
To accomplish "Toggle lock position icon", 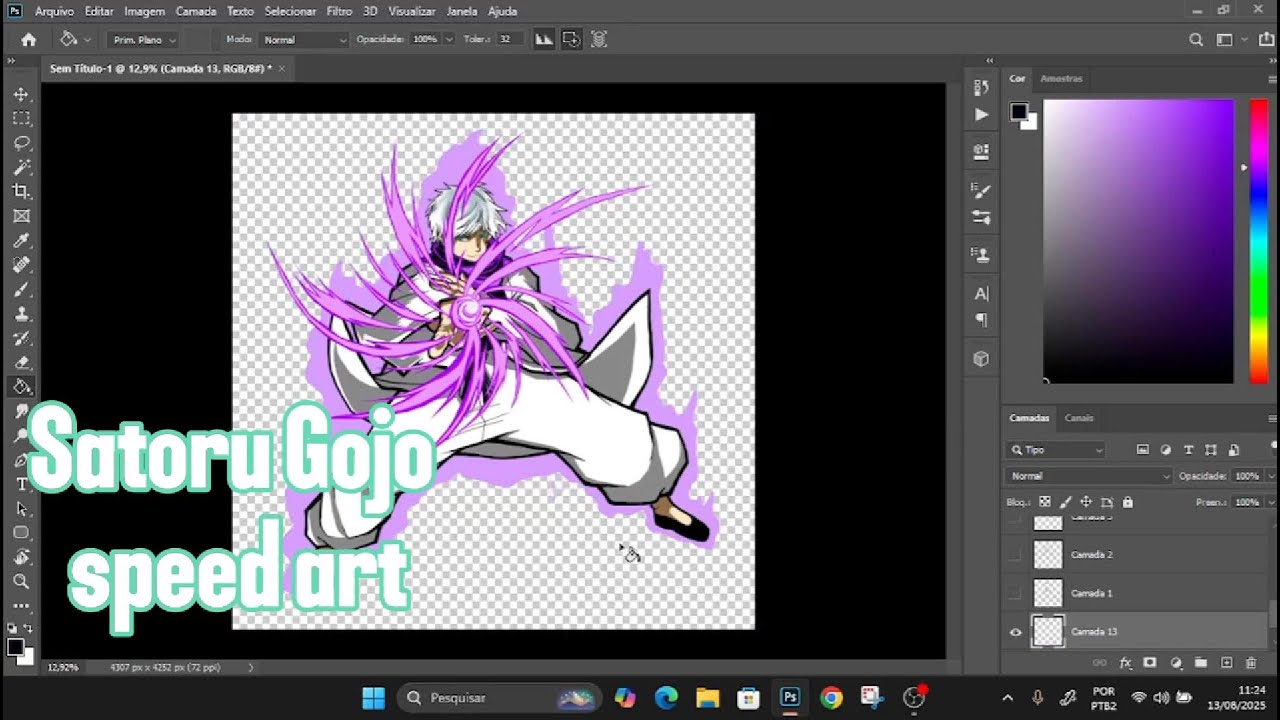I will (1086, 502).
